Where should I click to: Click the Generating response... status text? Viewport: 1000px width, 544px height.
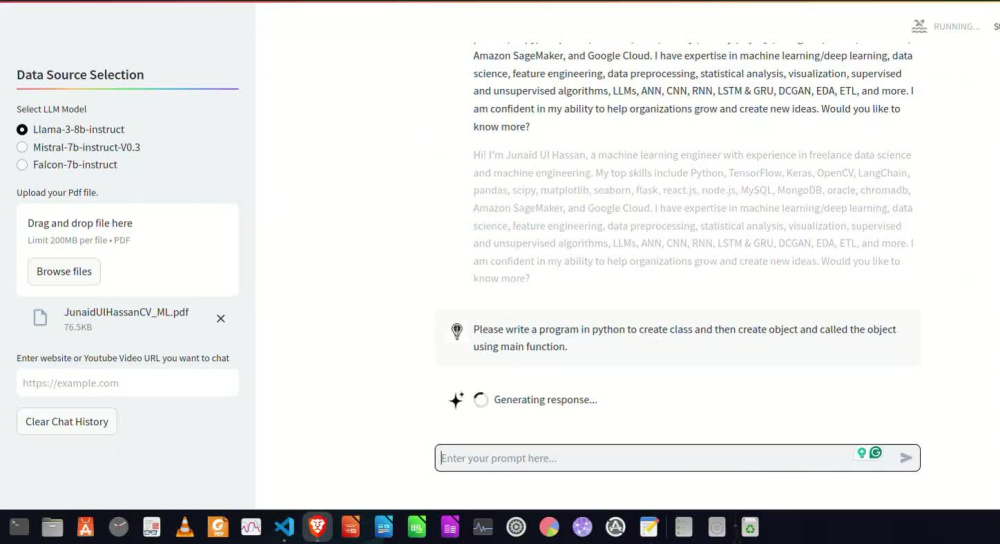(x=545, y=400)
